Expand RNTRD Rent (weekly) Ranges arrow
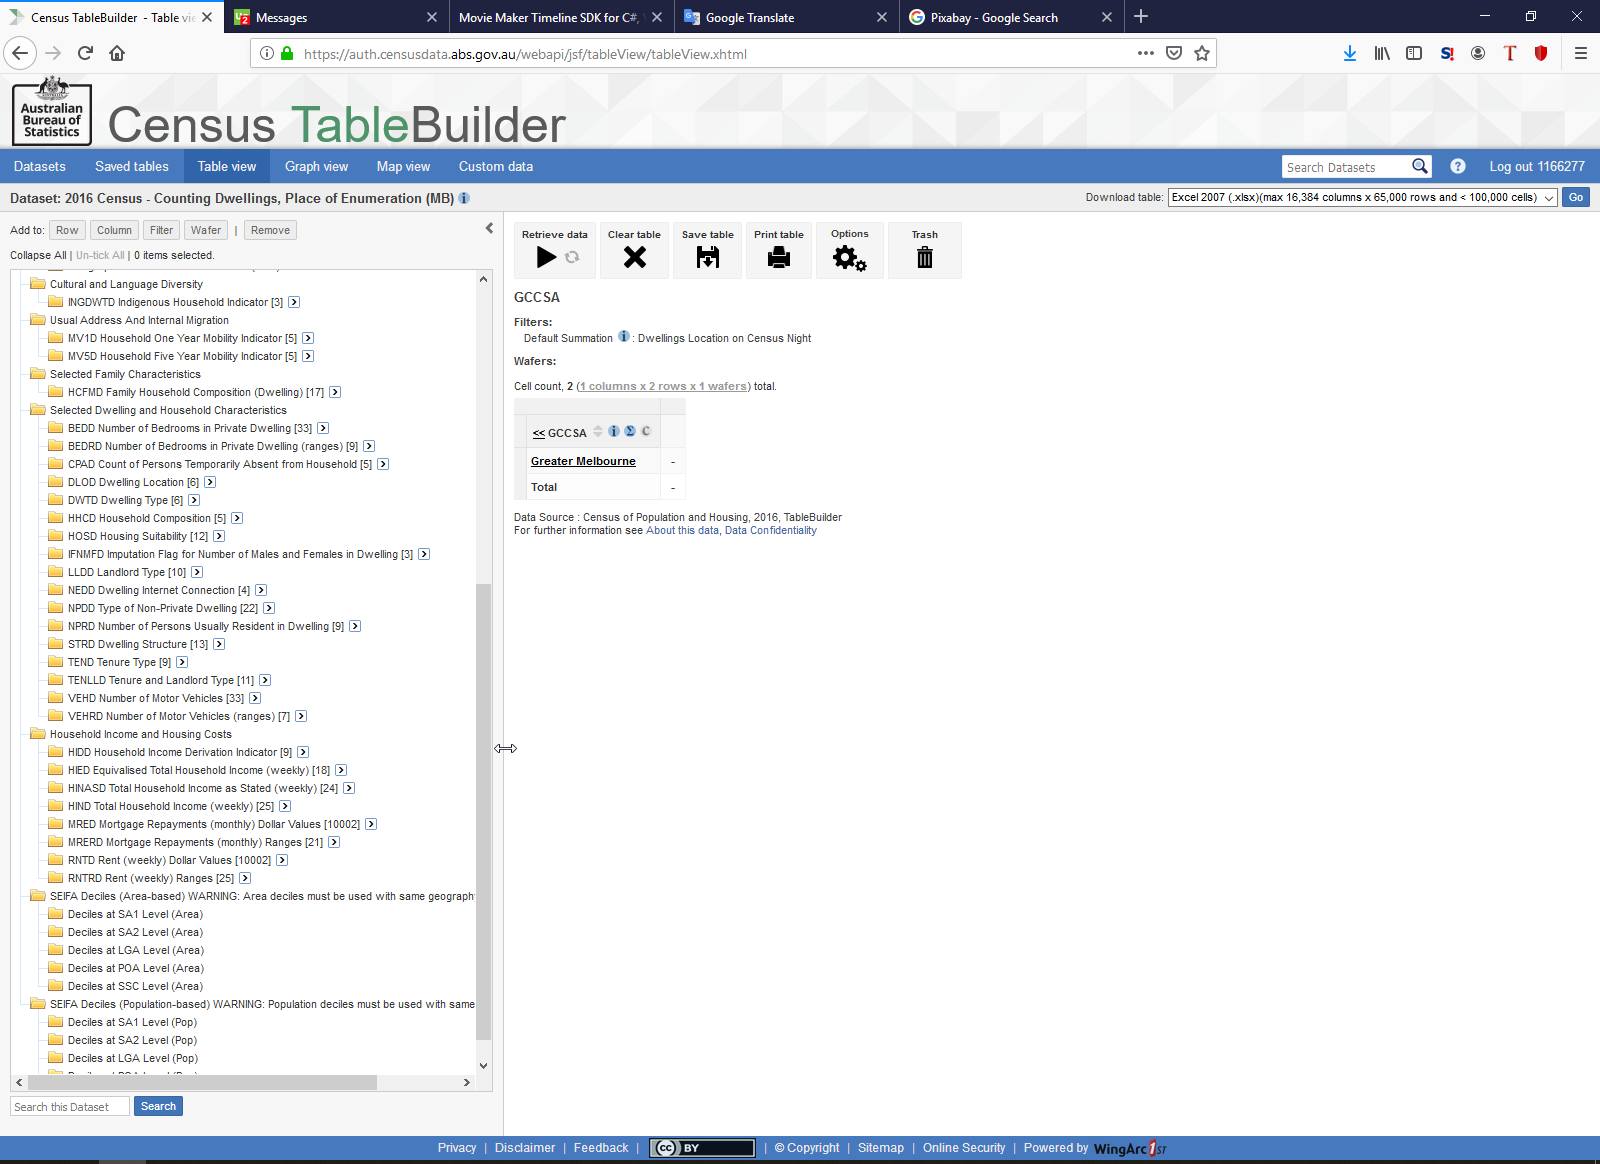1600x1164 pixels. 245,878
